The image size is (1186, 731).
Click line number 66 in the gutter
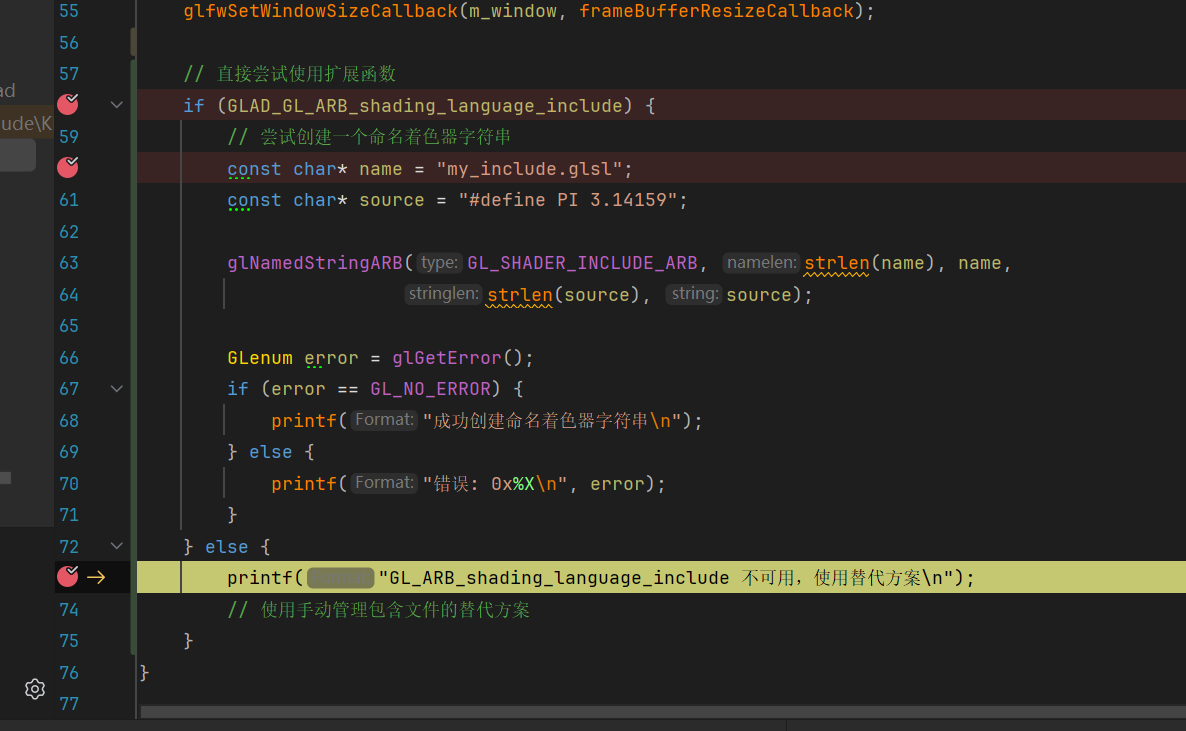(69, 357)
